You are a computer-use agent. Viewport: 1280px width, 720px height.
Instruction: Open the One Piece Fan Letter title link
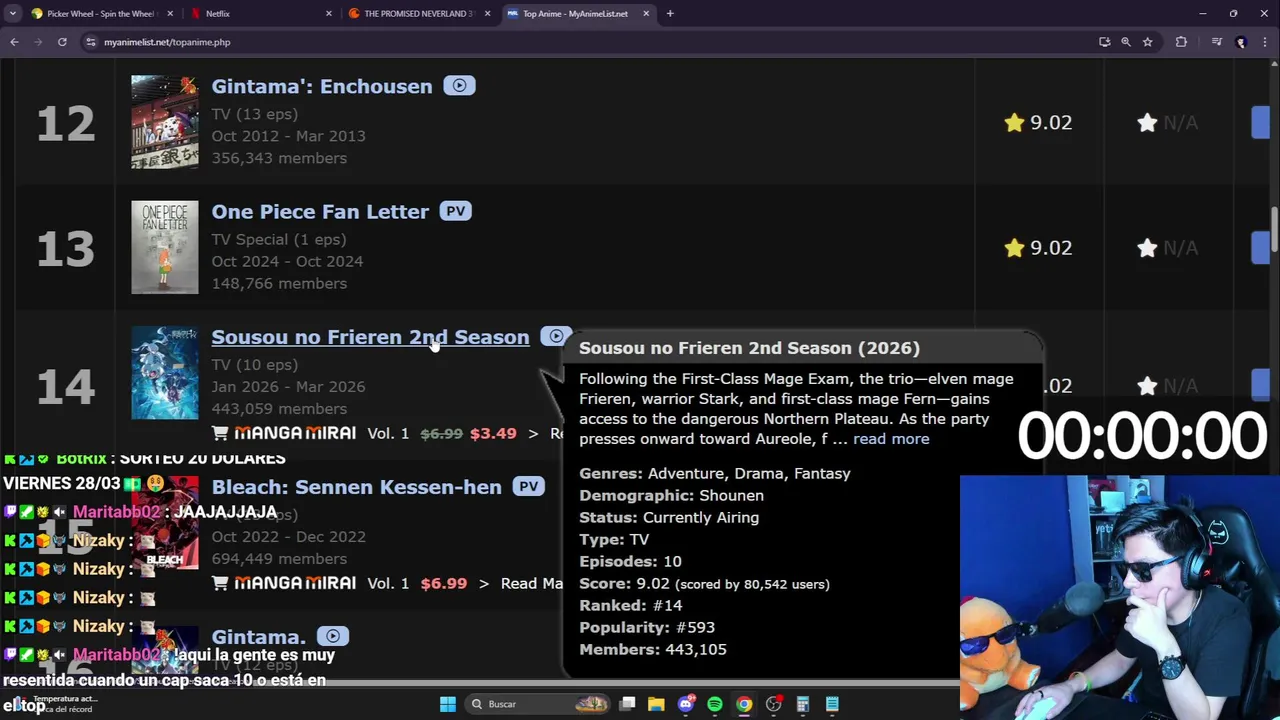click(320, 211)
